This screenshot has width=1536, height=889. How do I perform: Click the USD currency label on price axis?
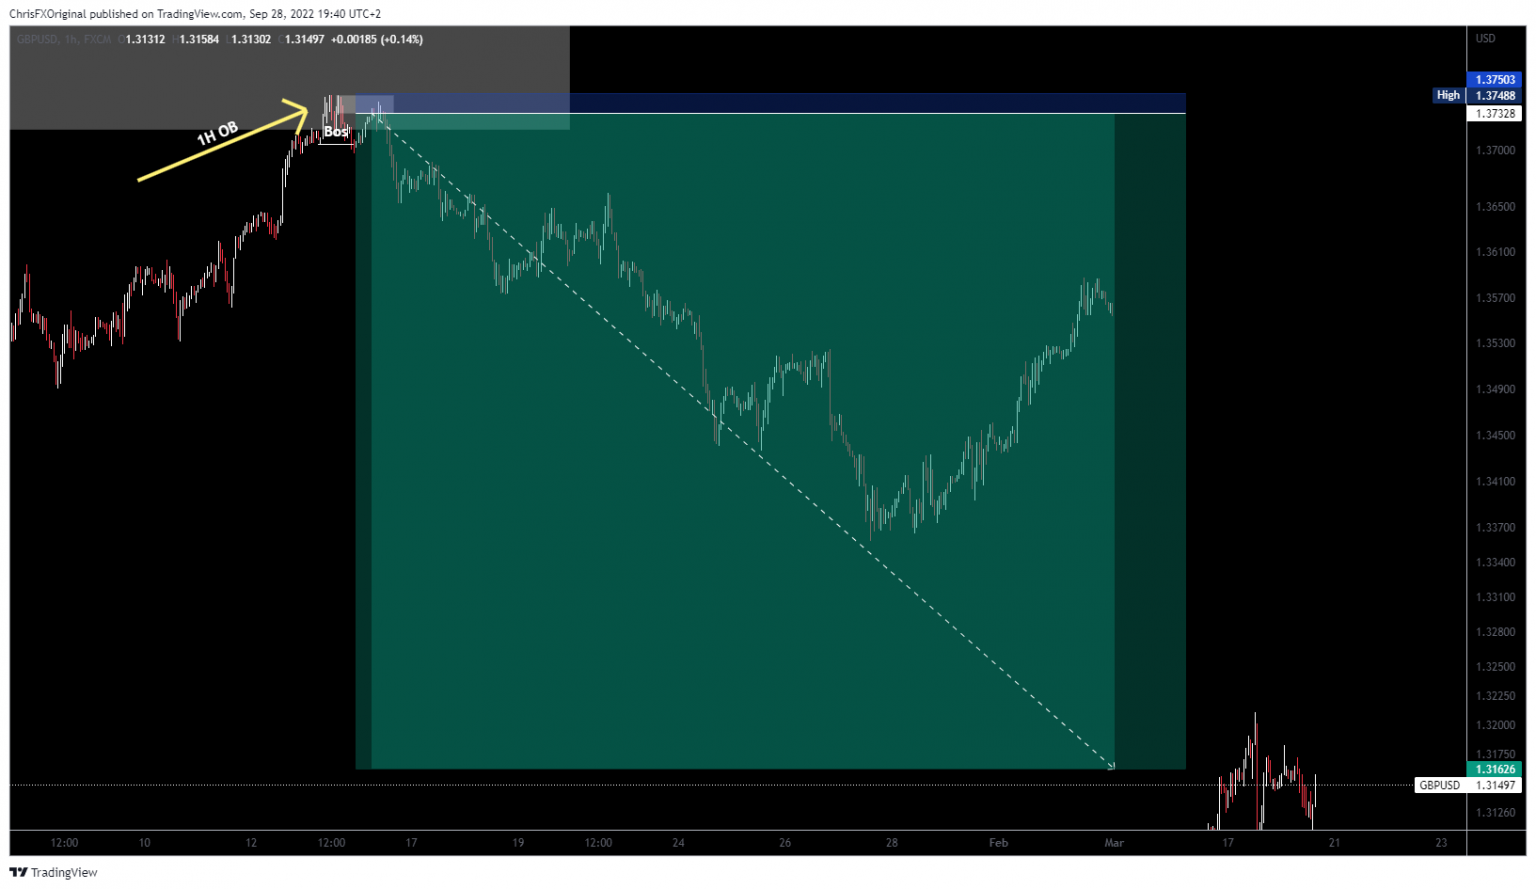point(1485,39)
